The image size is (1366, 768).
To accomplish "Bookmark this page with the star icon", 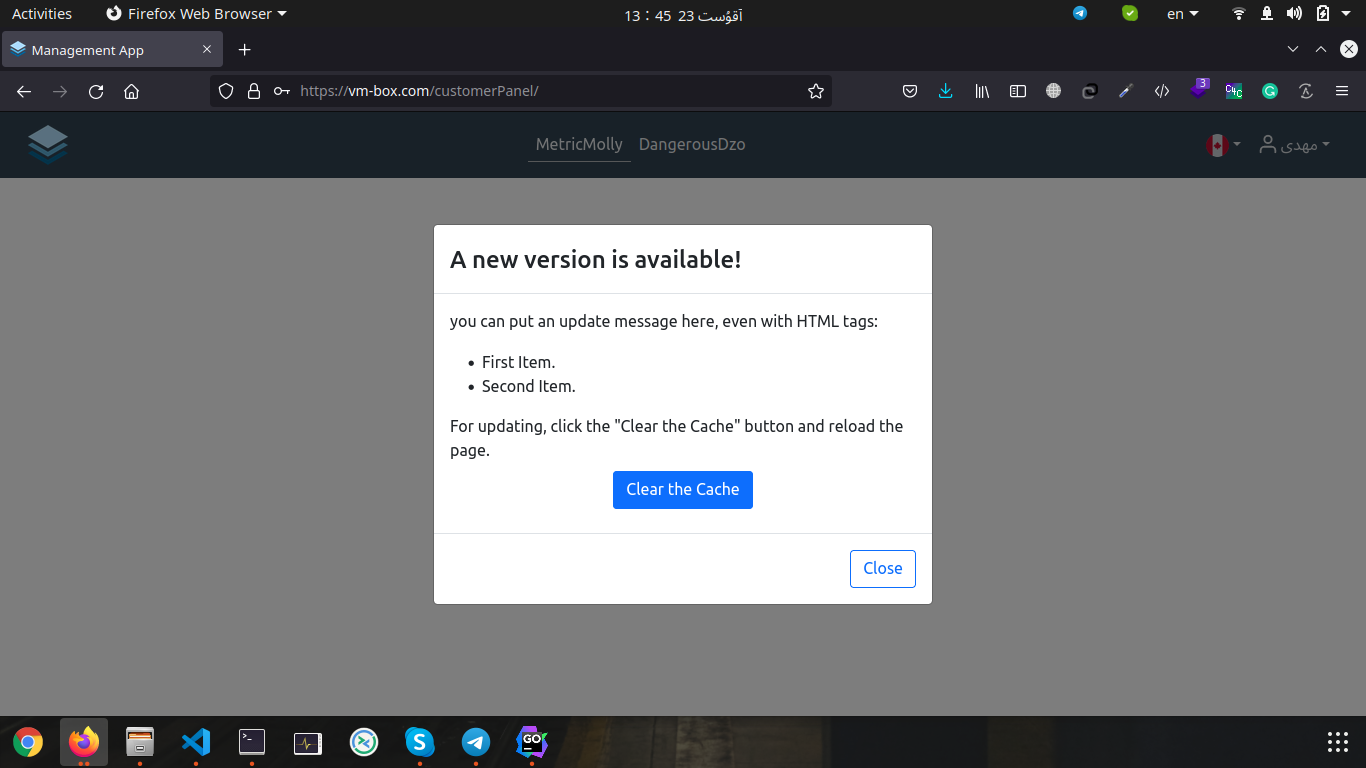I will tap(816, 91).
